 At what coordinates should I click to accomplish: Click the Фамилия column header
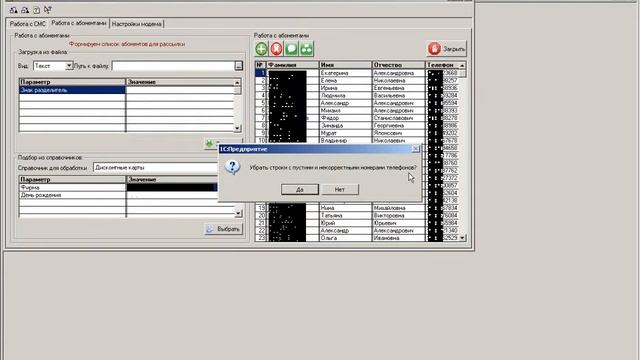click(292, 65)
